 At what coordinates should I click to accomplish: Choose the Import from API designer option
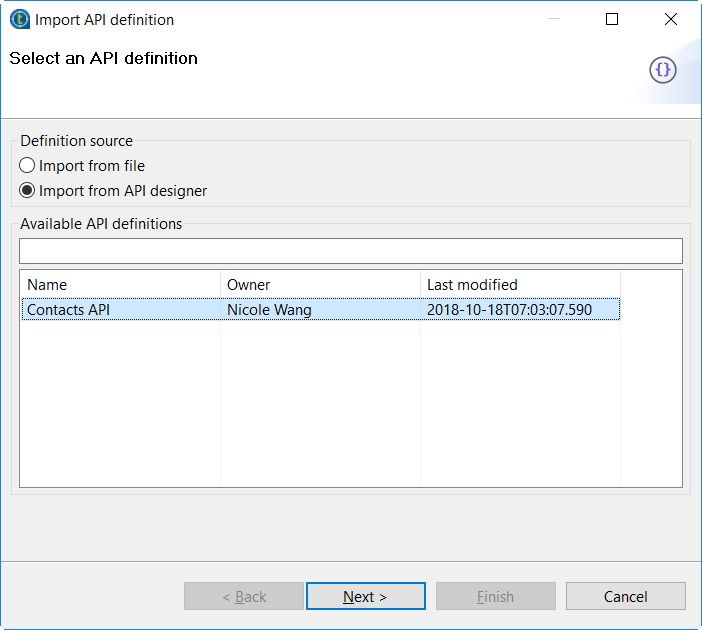[28, 190]
